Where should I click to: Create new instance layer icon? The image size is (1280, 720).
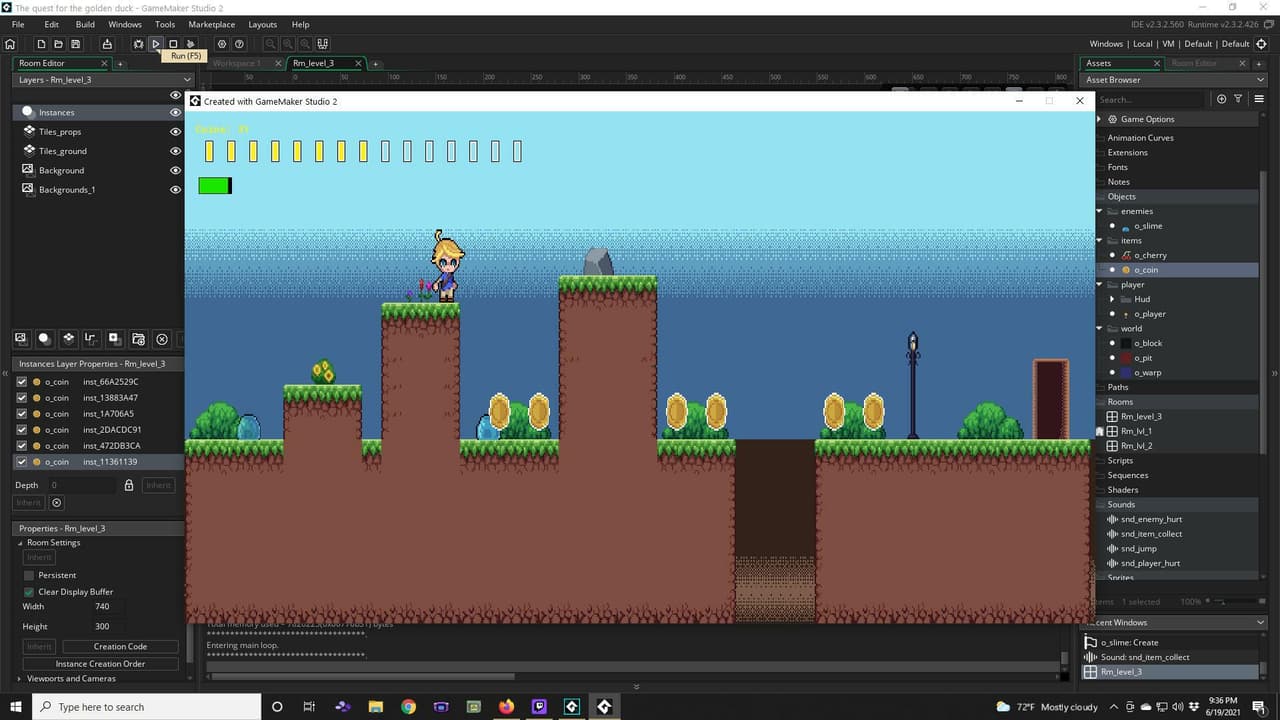click(x=44, y=339)
